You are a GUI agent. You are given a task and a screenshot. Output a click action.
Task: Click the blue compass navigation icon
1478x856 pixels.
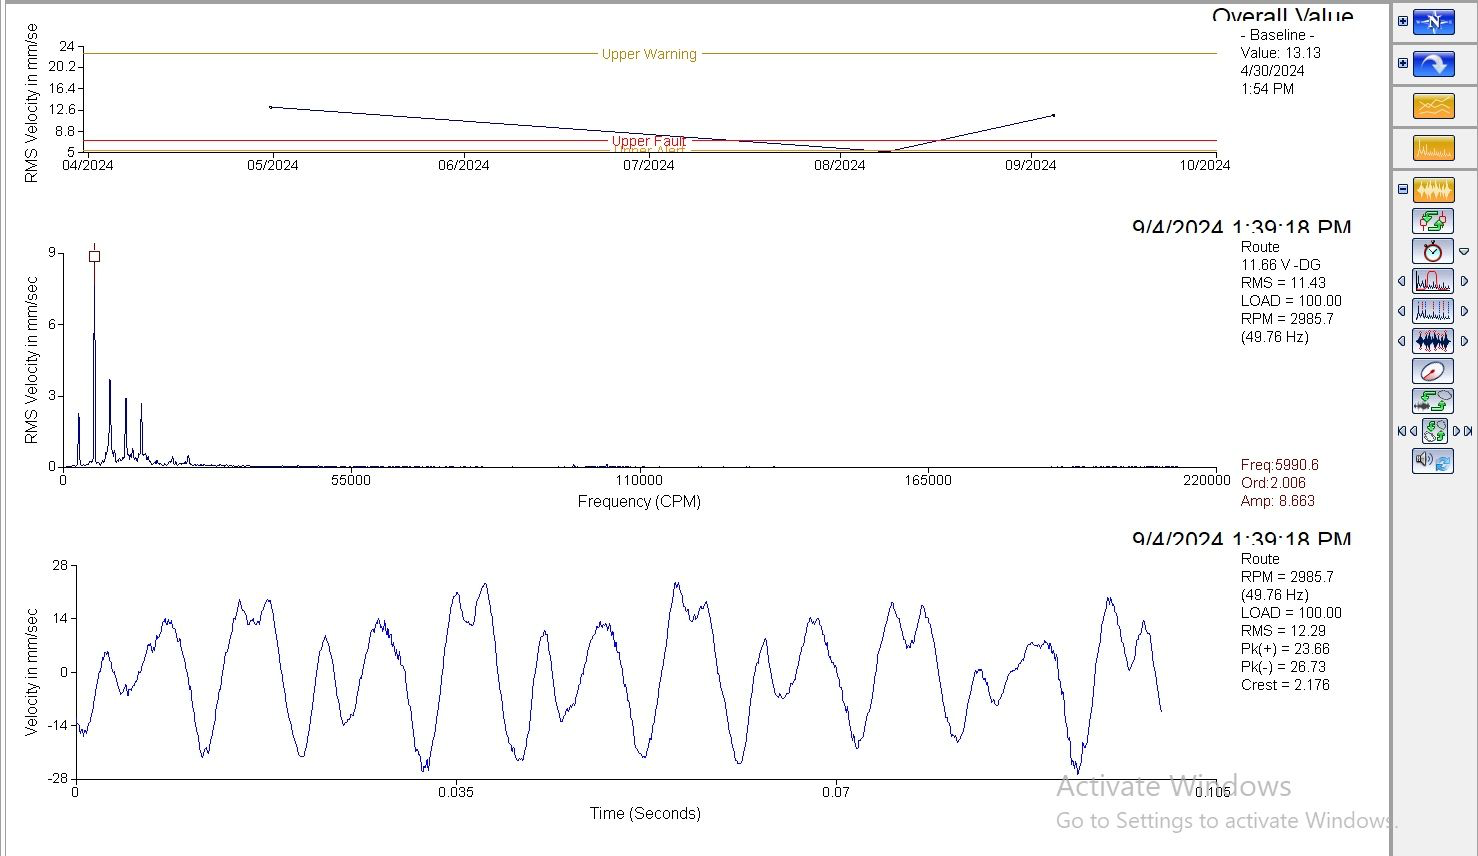pos(1433,22)
